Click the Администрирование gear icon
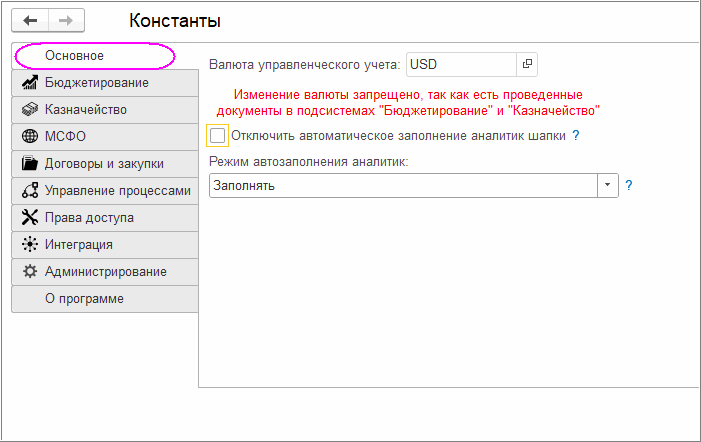The image size is (701, 442). coord(29,272)
